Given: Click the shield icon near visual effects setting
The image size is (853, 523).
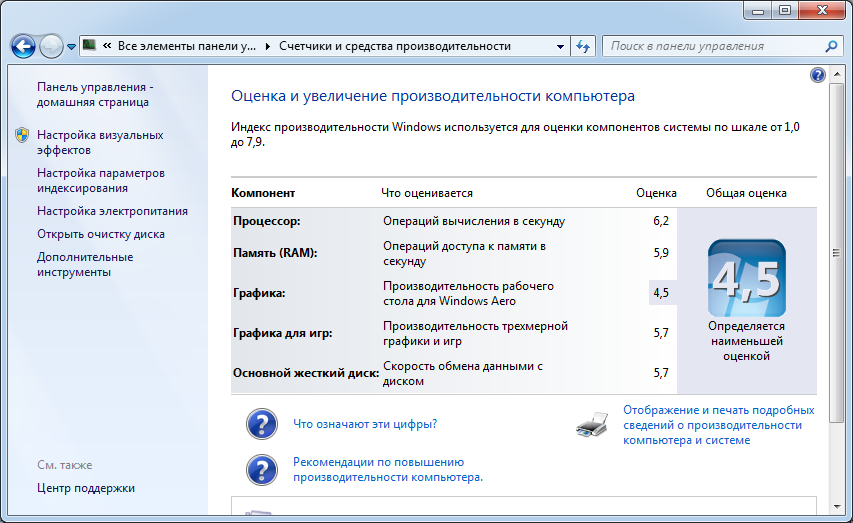Looking at the screenshot, I should click(22, 135).
